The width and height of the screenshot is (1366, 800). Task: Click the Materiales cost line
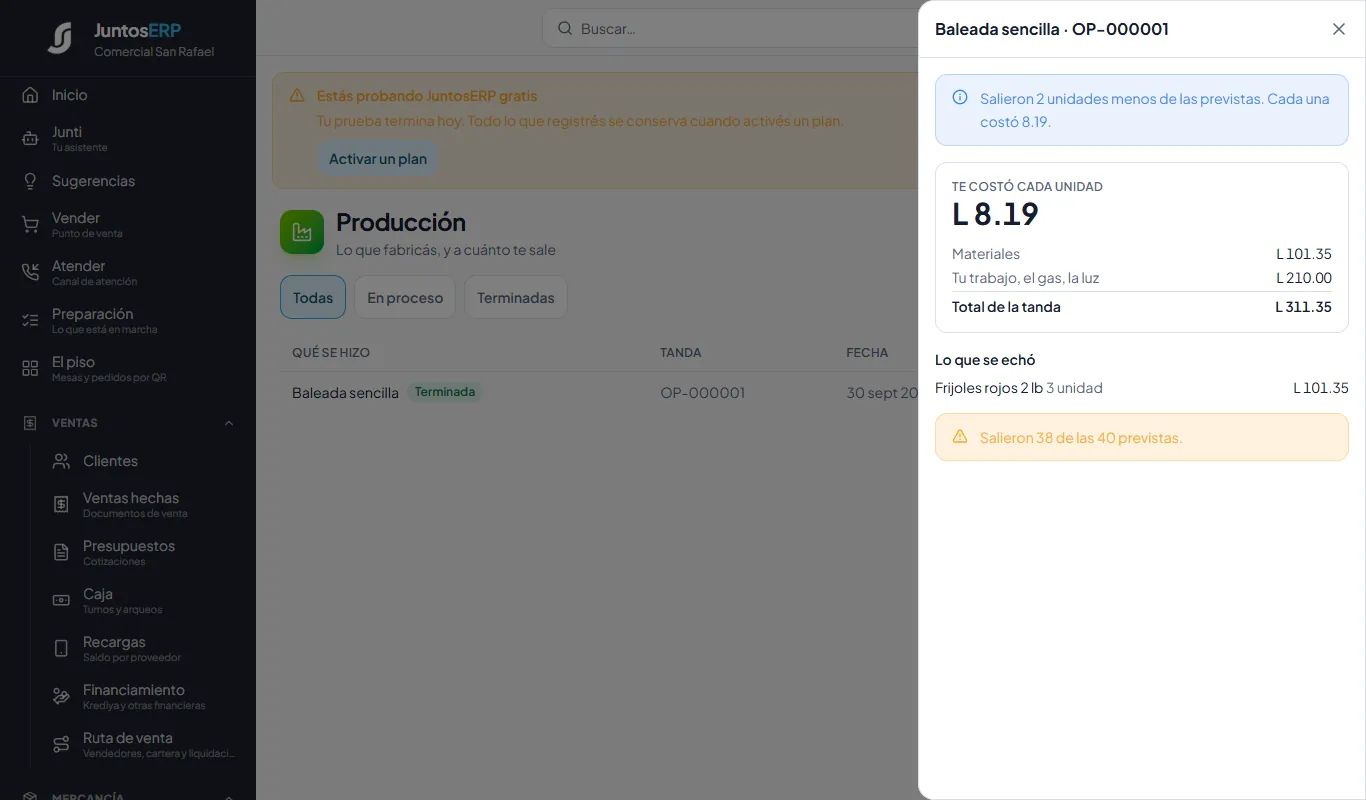[1142, 254]
